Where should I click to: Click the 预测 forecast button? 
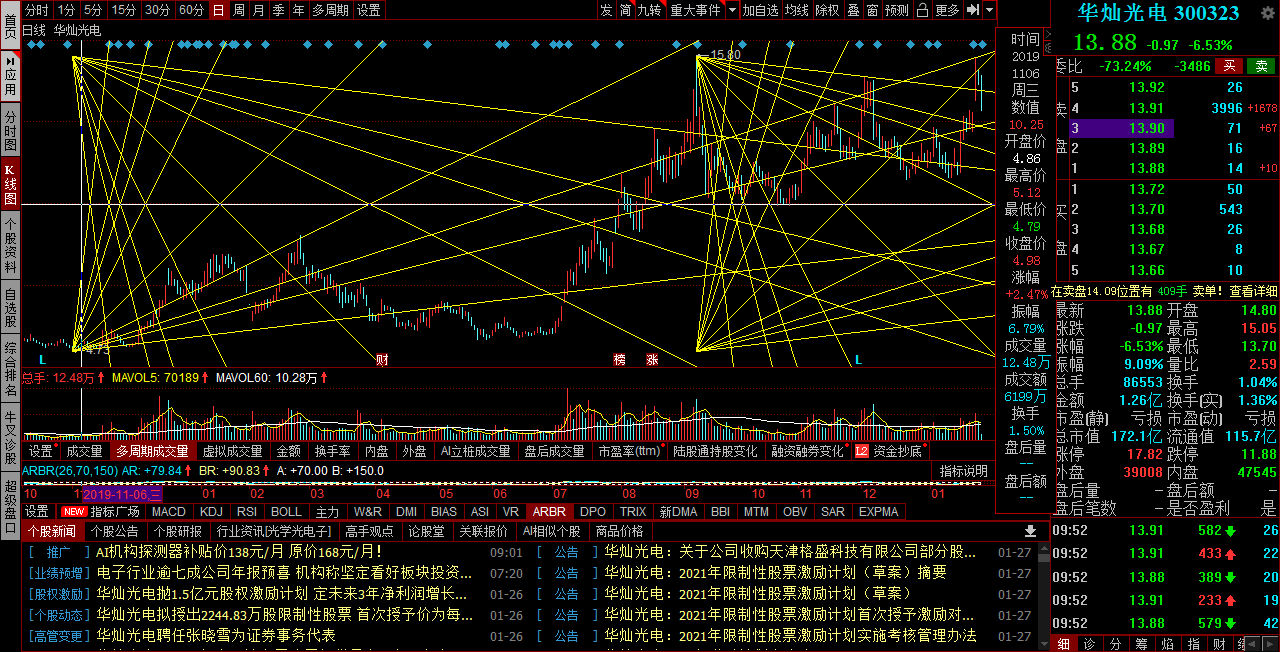pos(897,10)
